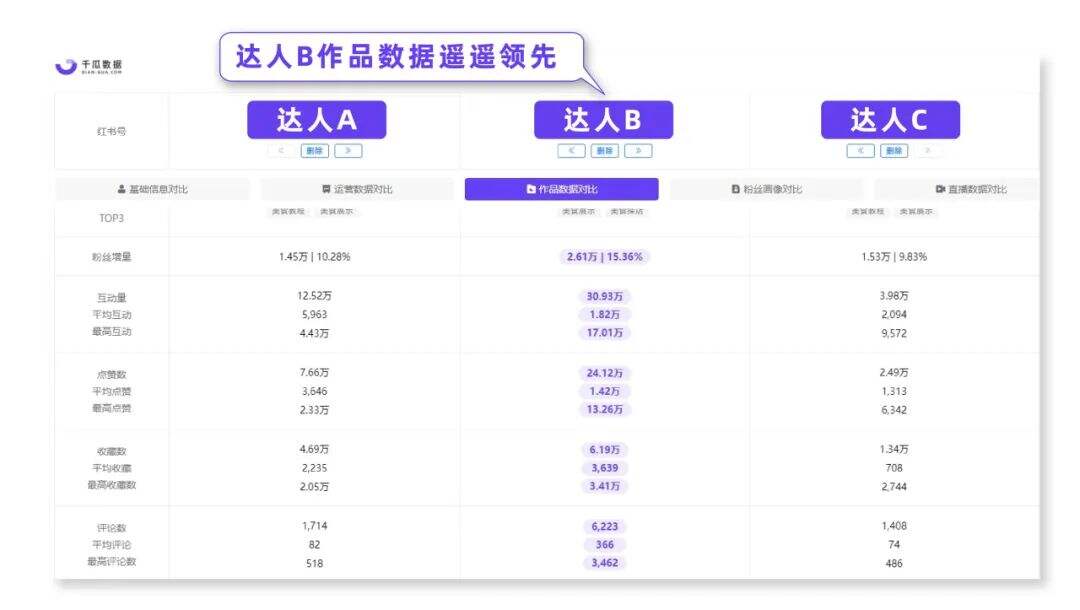Click the highlighted 30.93万 value
This screenshot has height=610, width=1080.
pyautogui.click(x=605, y=297)
